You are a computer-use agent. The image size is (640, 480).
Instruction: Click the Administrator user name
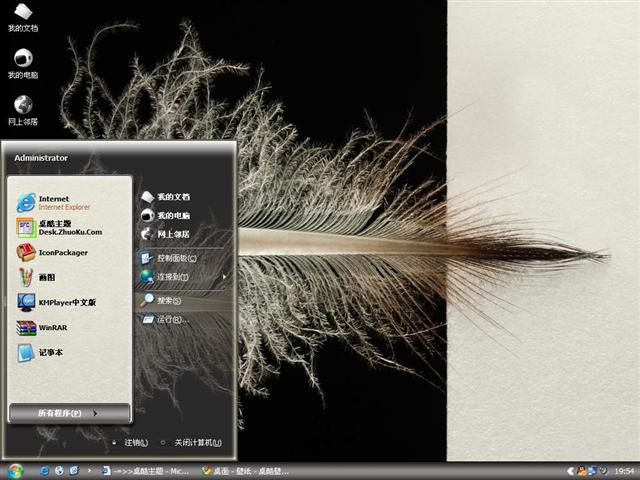(x=41, y=158)
